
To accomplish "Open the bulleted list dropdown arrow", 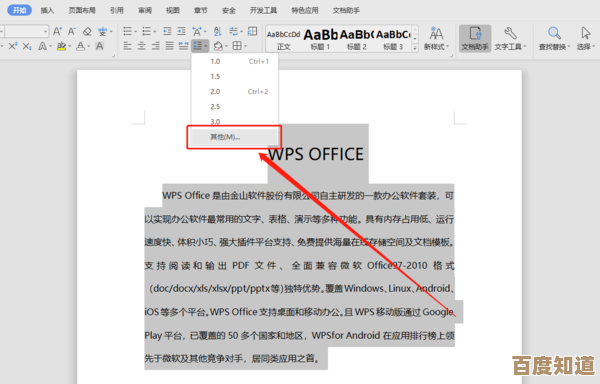I will tap(136, 31).
